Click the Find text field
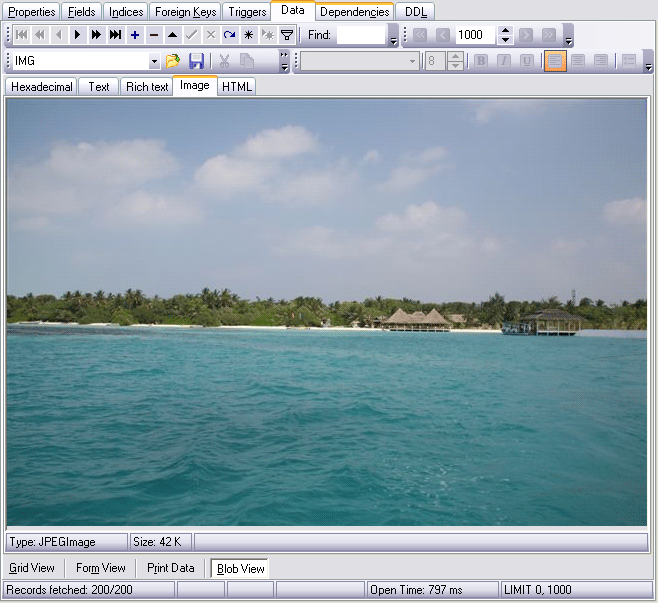 click(360, 35)
